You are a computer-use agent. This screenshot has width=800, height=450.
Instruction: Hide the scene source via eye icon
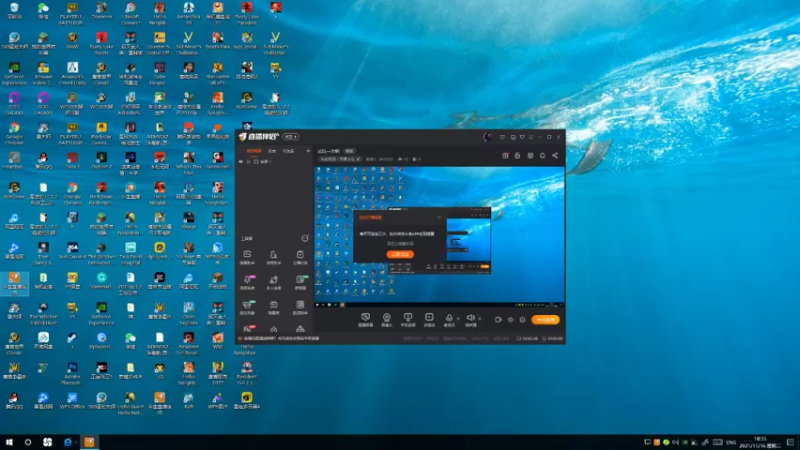click(x=241, y=162)
